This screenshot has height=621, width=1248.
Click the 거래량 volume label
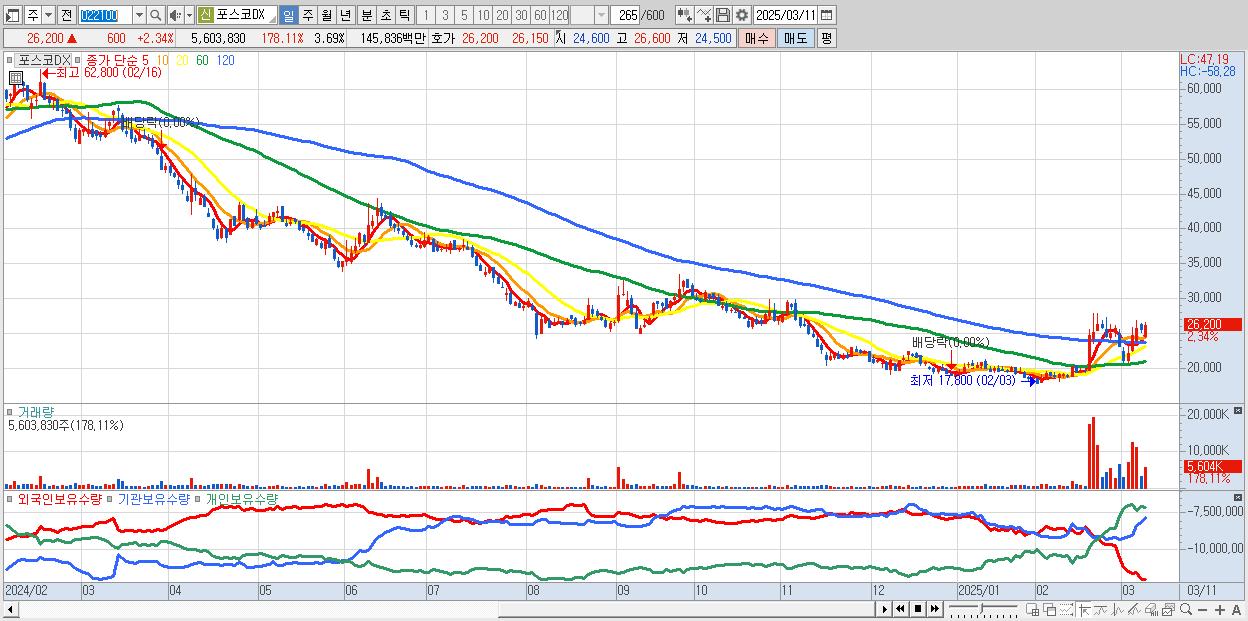pos(36,411)
